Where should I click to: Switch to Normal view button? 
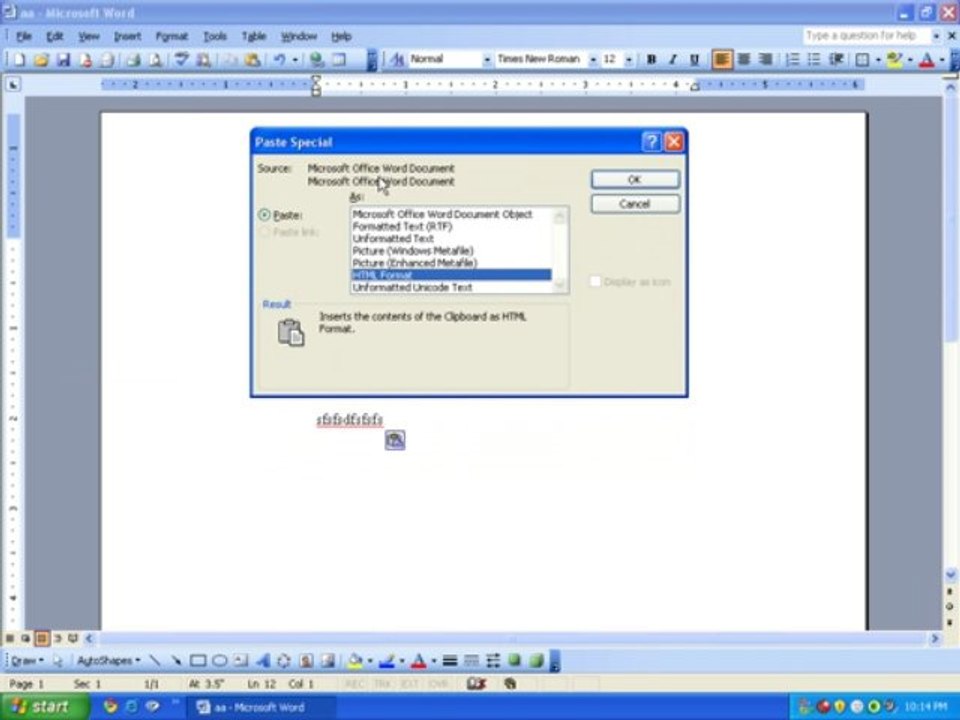pyautogui.click(x=10, y=639)
